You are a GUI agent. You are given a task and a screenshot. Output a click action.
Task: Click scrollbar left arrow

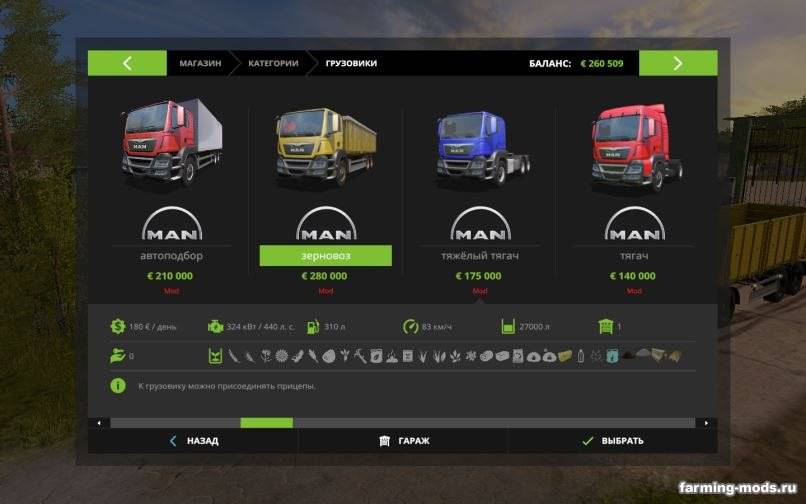point(99,423)
